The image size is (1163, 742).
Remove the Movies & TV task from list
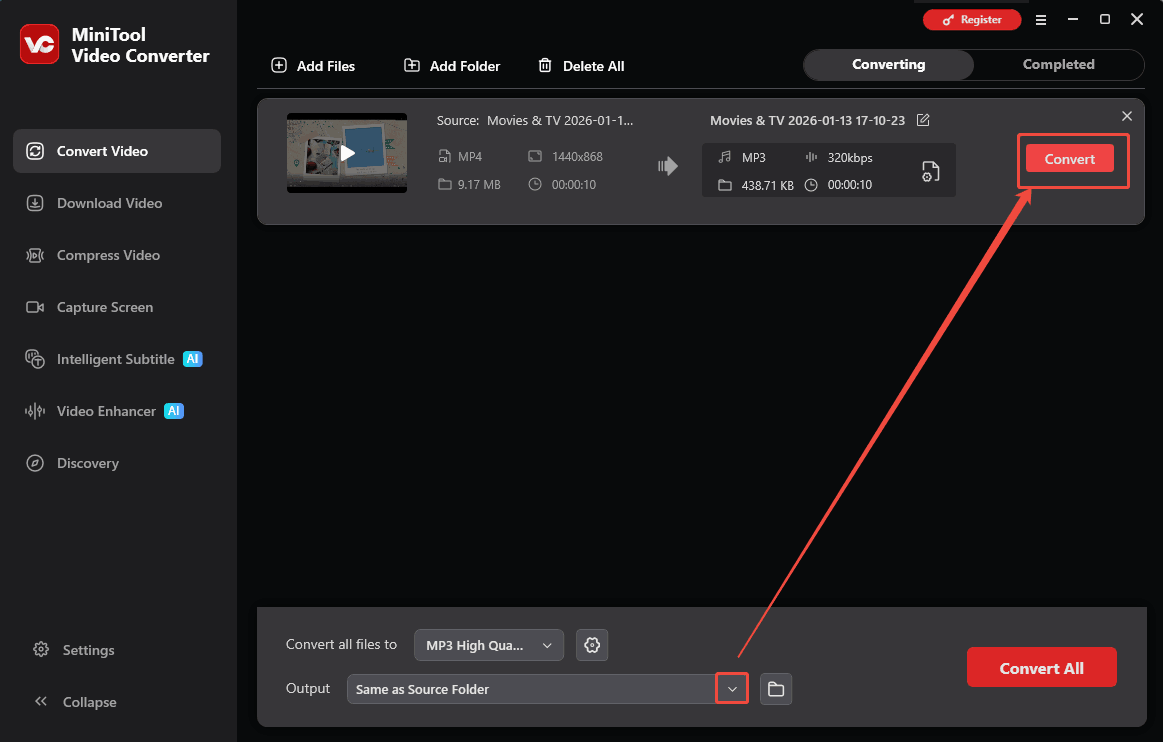(x=1127, y=116)
